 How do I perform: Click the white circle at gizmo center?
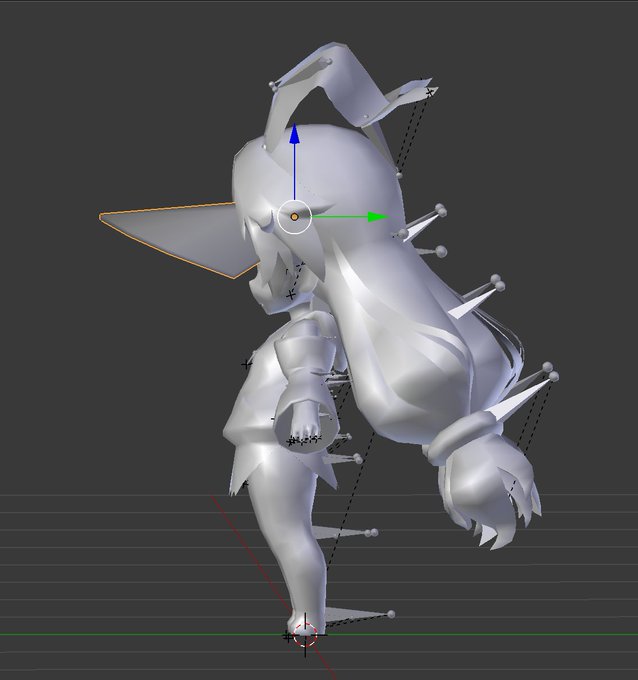[294, 216]
